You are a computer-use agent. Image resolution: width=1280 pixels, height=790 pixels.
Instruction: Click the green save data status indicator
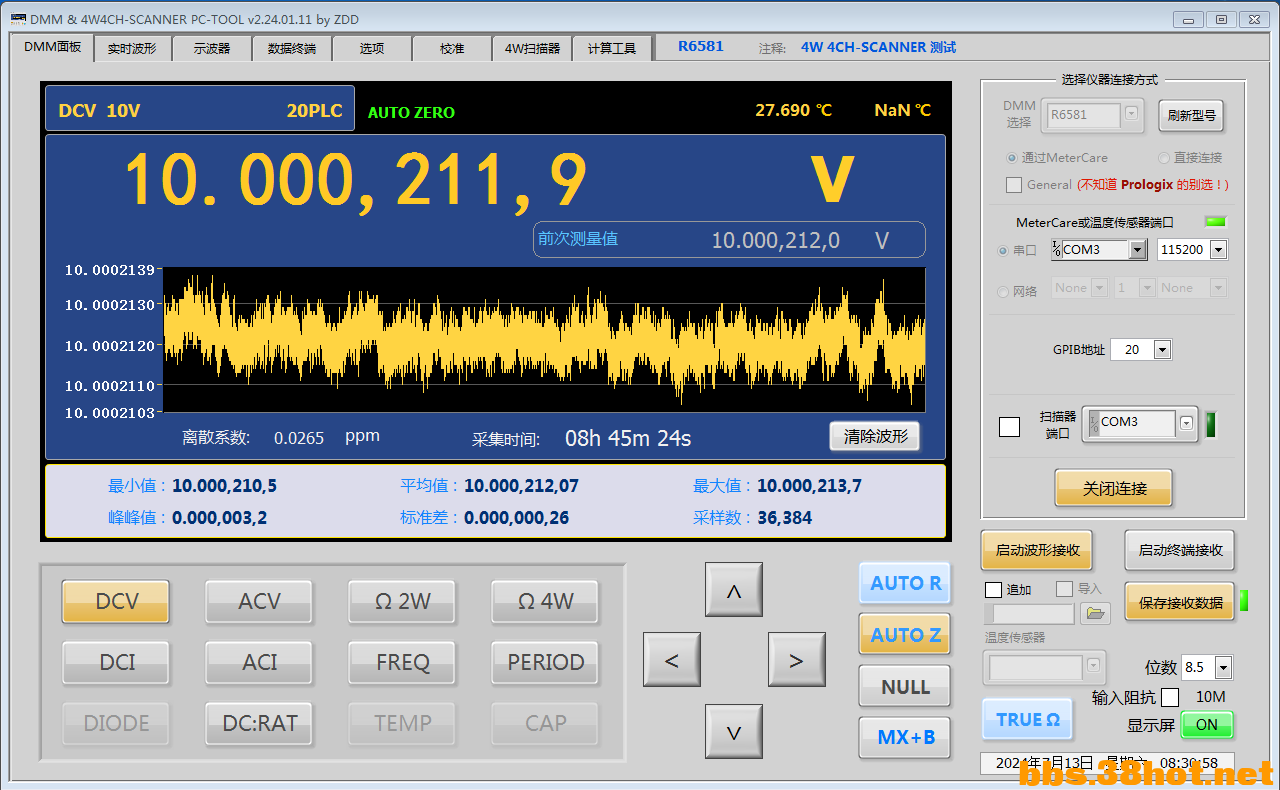pyautogui.click(x=1244, y=601)
